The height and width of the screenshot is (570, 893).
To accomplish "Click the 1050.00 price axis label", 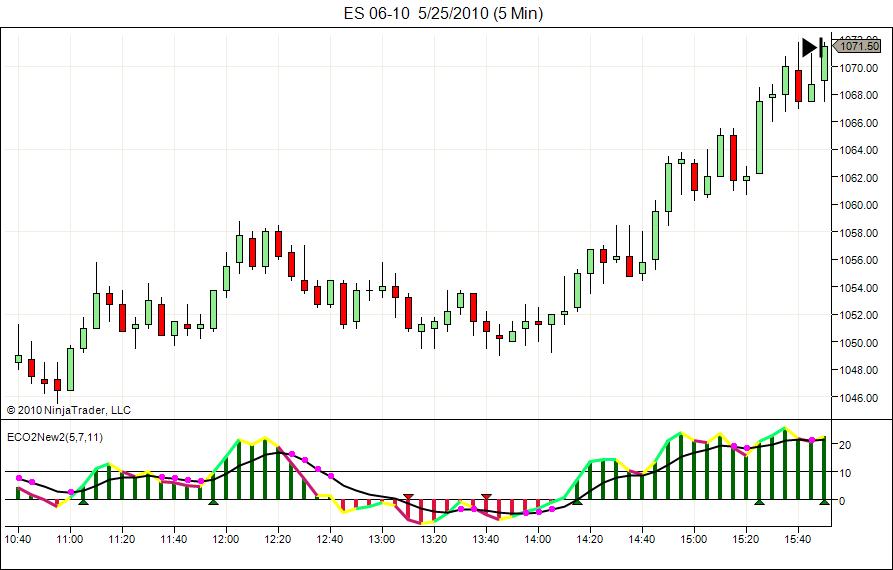I will (859, 342).
